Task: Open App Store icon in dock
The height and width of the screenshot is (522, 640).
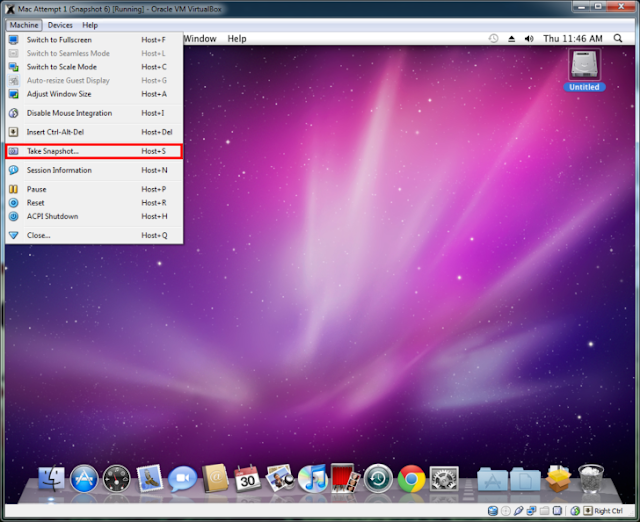Action: coord(84,479)
